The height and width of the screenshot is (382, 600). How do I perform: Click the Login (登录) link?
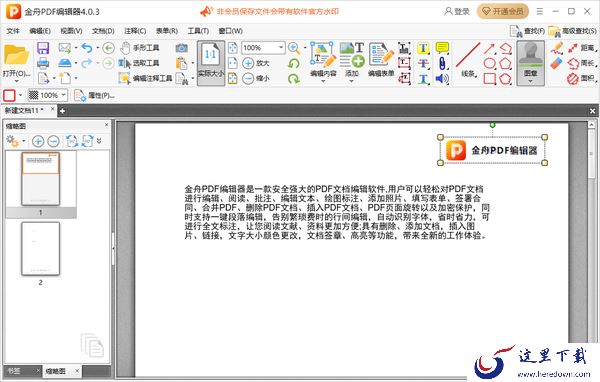pyautogui.click(x=457, y=11)
